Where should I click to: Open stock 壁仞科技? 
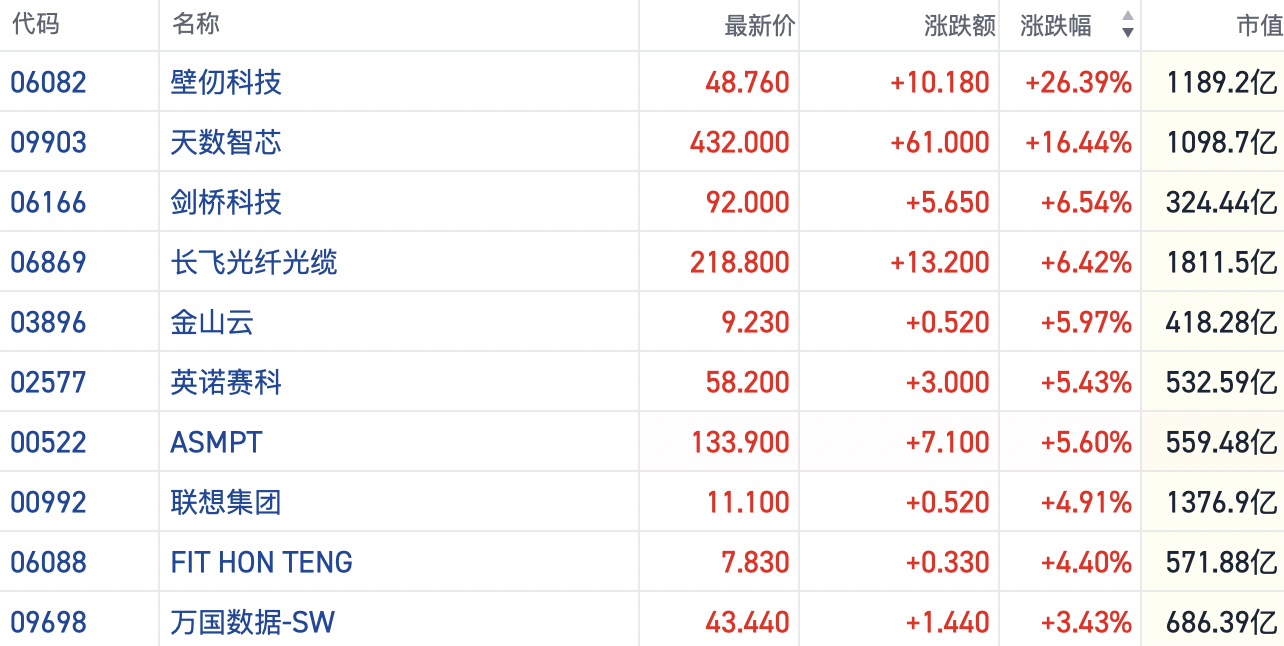[x=226, y=82]
